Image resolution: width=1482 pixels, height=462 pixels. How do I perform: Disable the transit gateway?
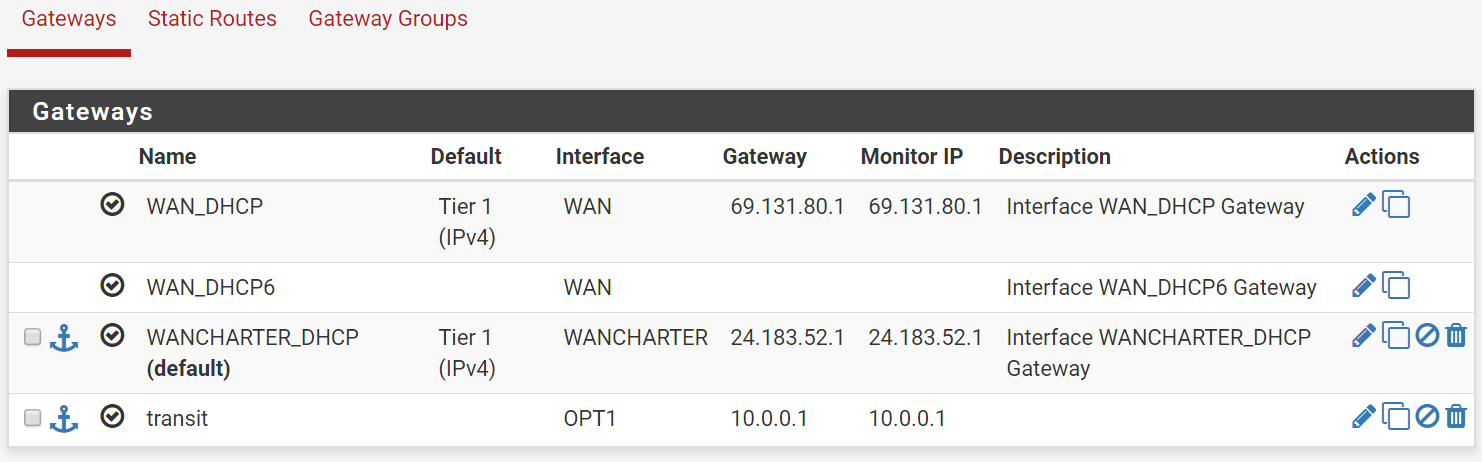point(1427,416)
